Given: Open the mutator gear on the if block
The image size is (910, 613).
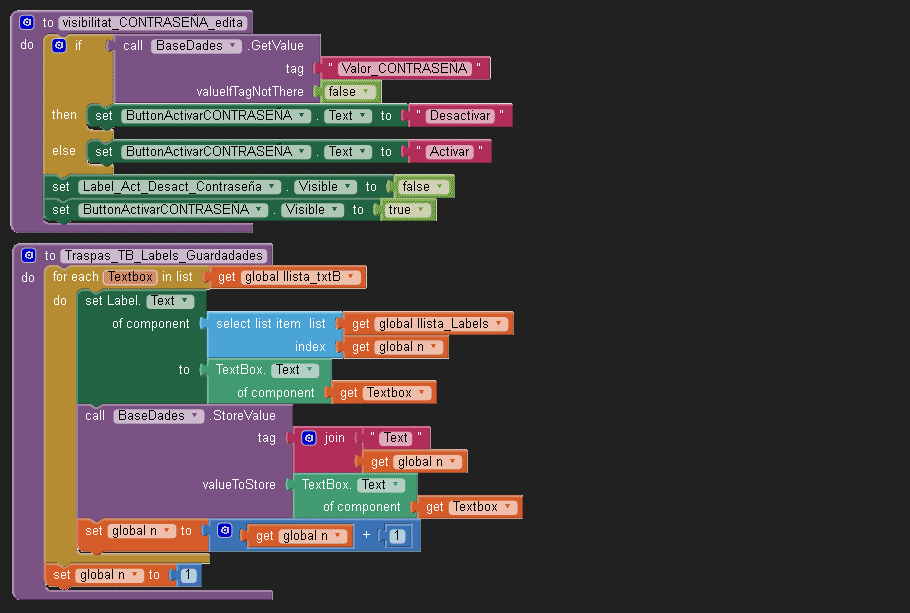Looking at the screenshot, I should (59, 46).
